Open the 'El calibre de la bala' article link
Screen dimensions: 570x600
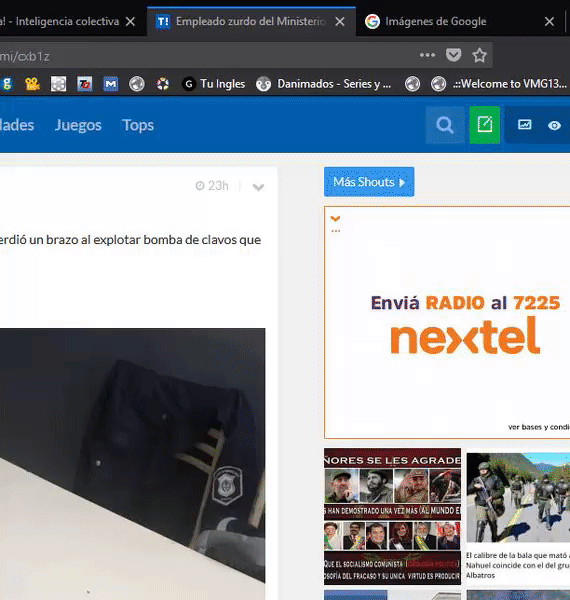pos(517,565)
